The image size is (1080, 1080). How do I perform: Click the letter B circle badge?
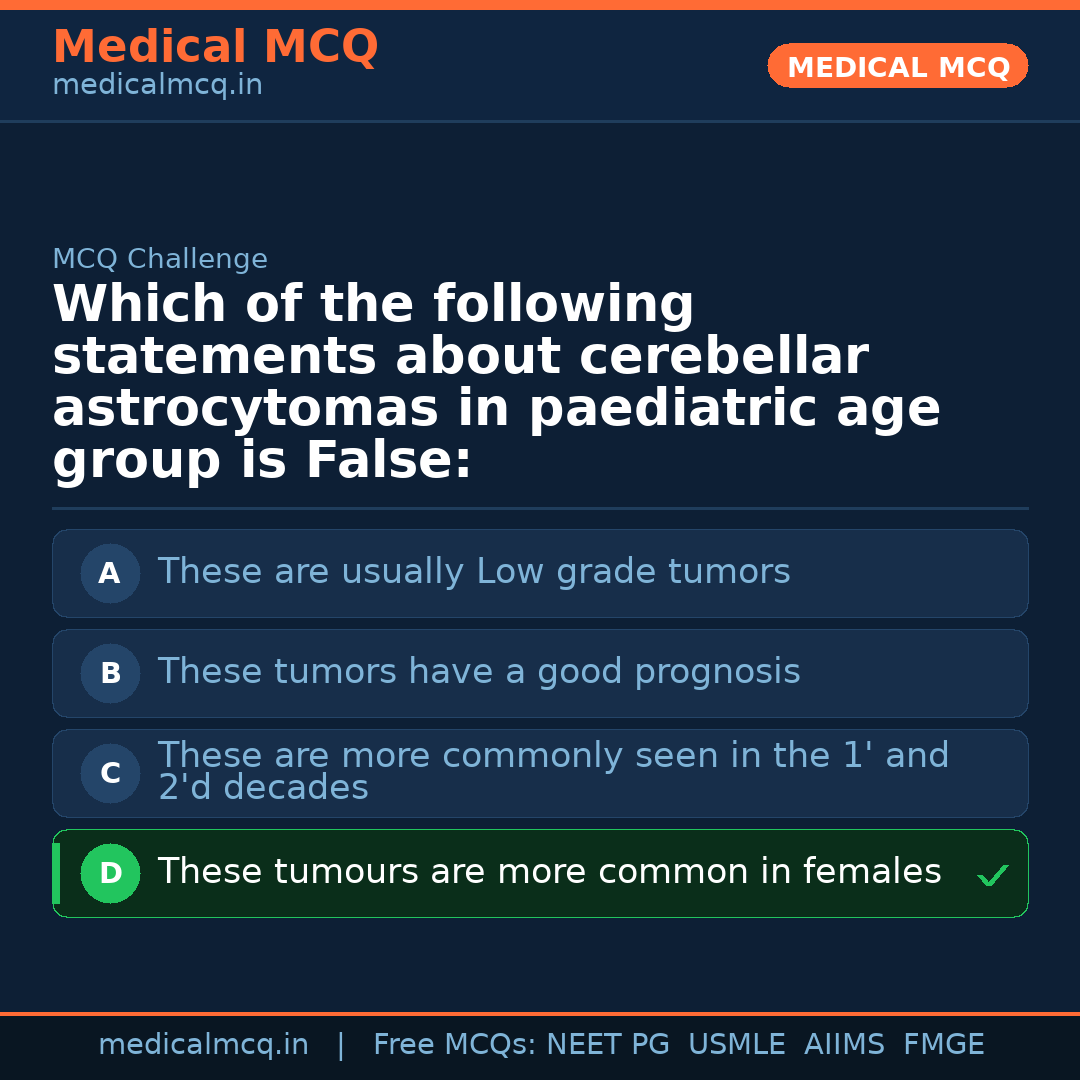[x=110, y=674]
